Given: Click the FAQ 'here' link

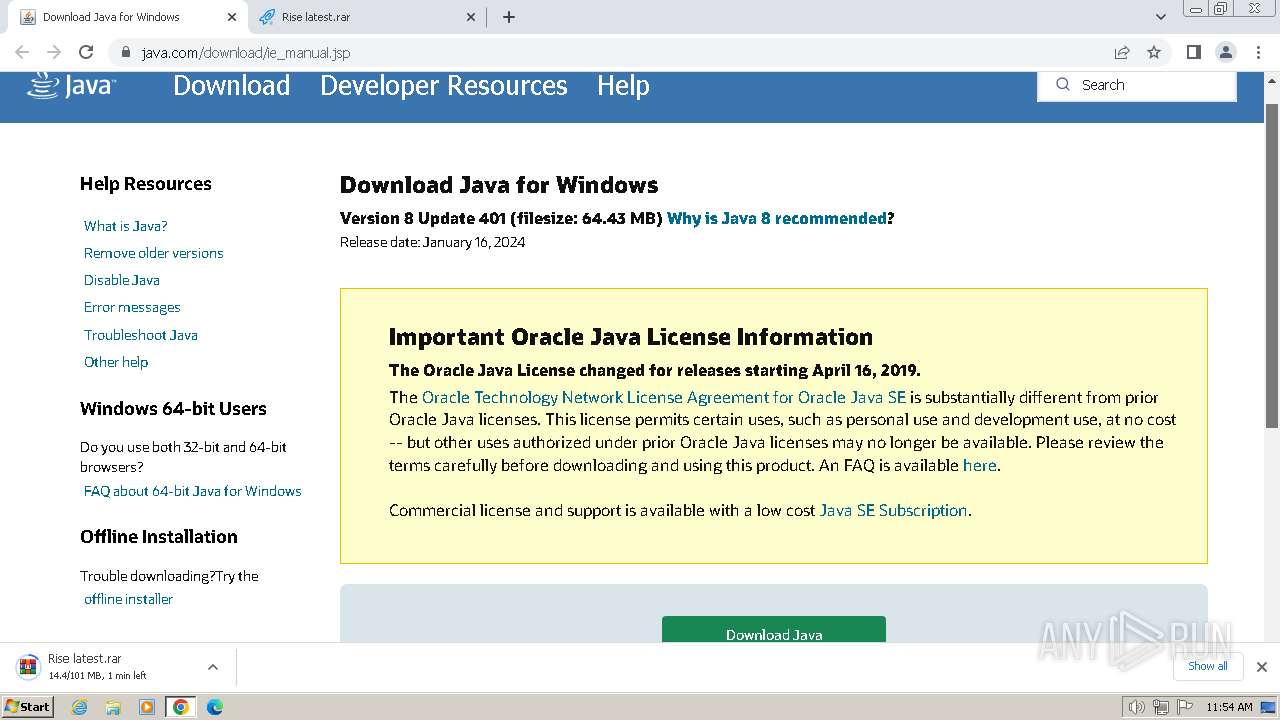Looking at the screenshot, I should pos(980,465).
